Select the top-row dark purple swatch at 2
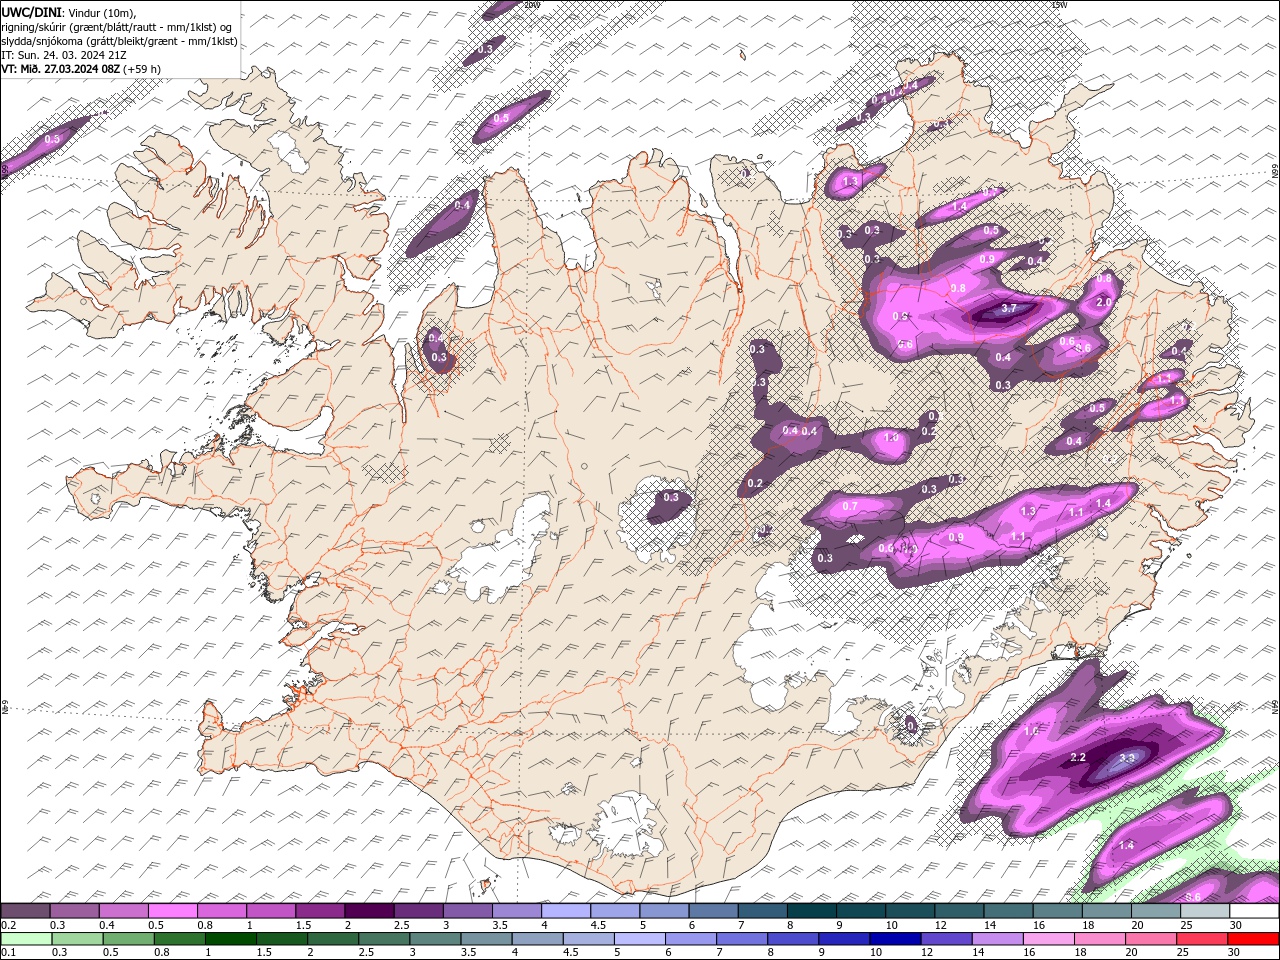 tap(369, 911)
